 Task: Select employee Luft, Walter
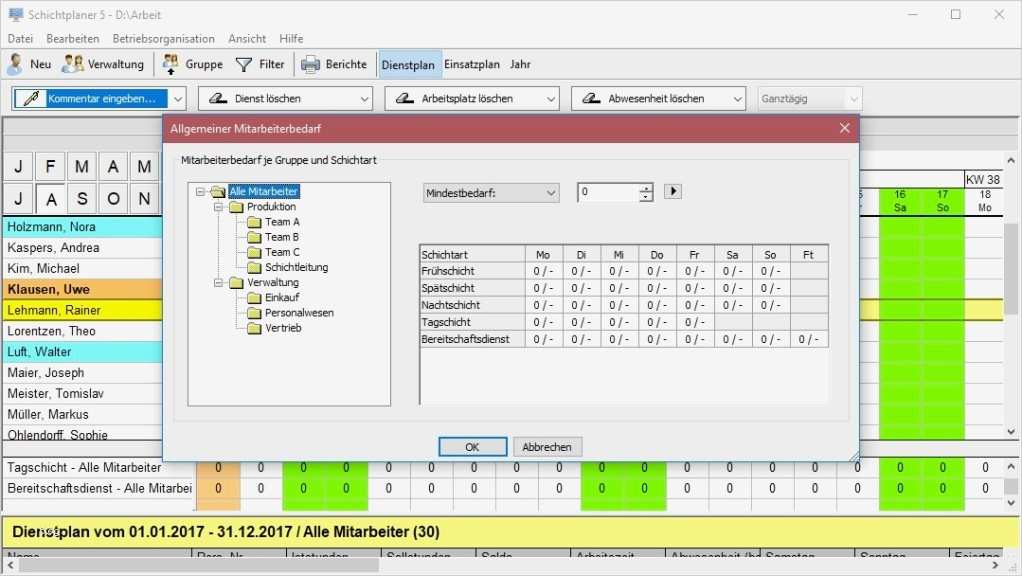[x=83, y=352]
